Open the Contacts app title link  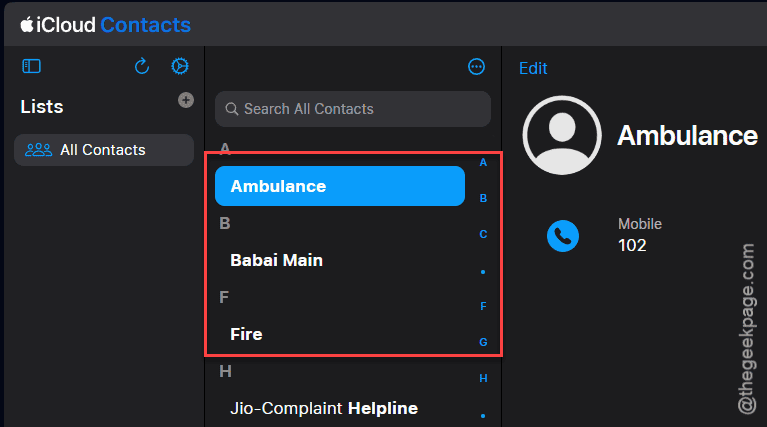[145, 25]
